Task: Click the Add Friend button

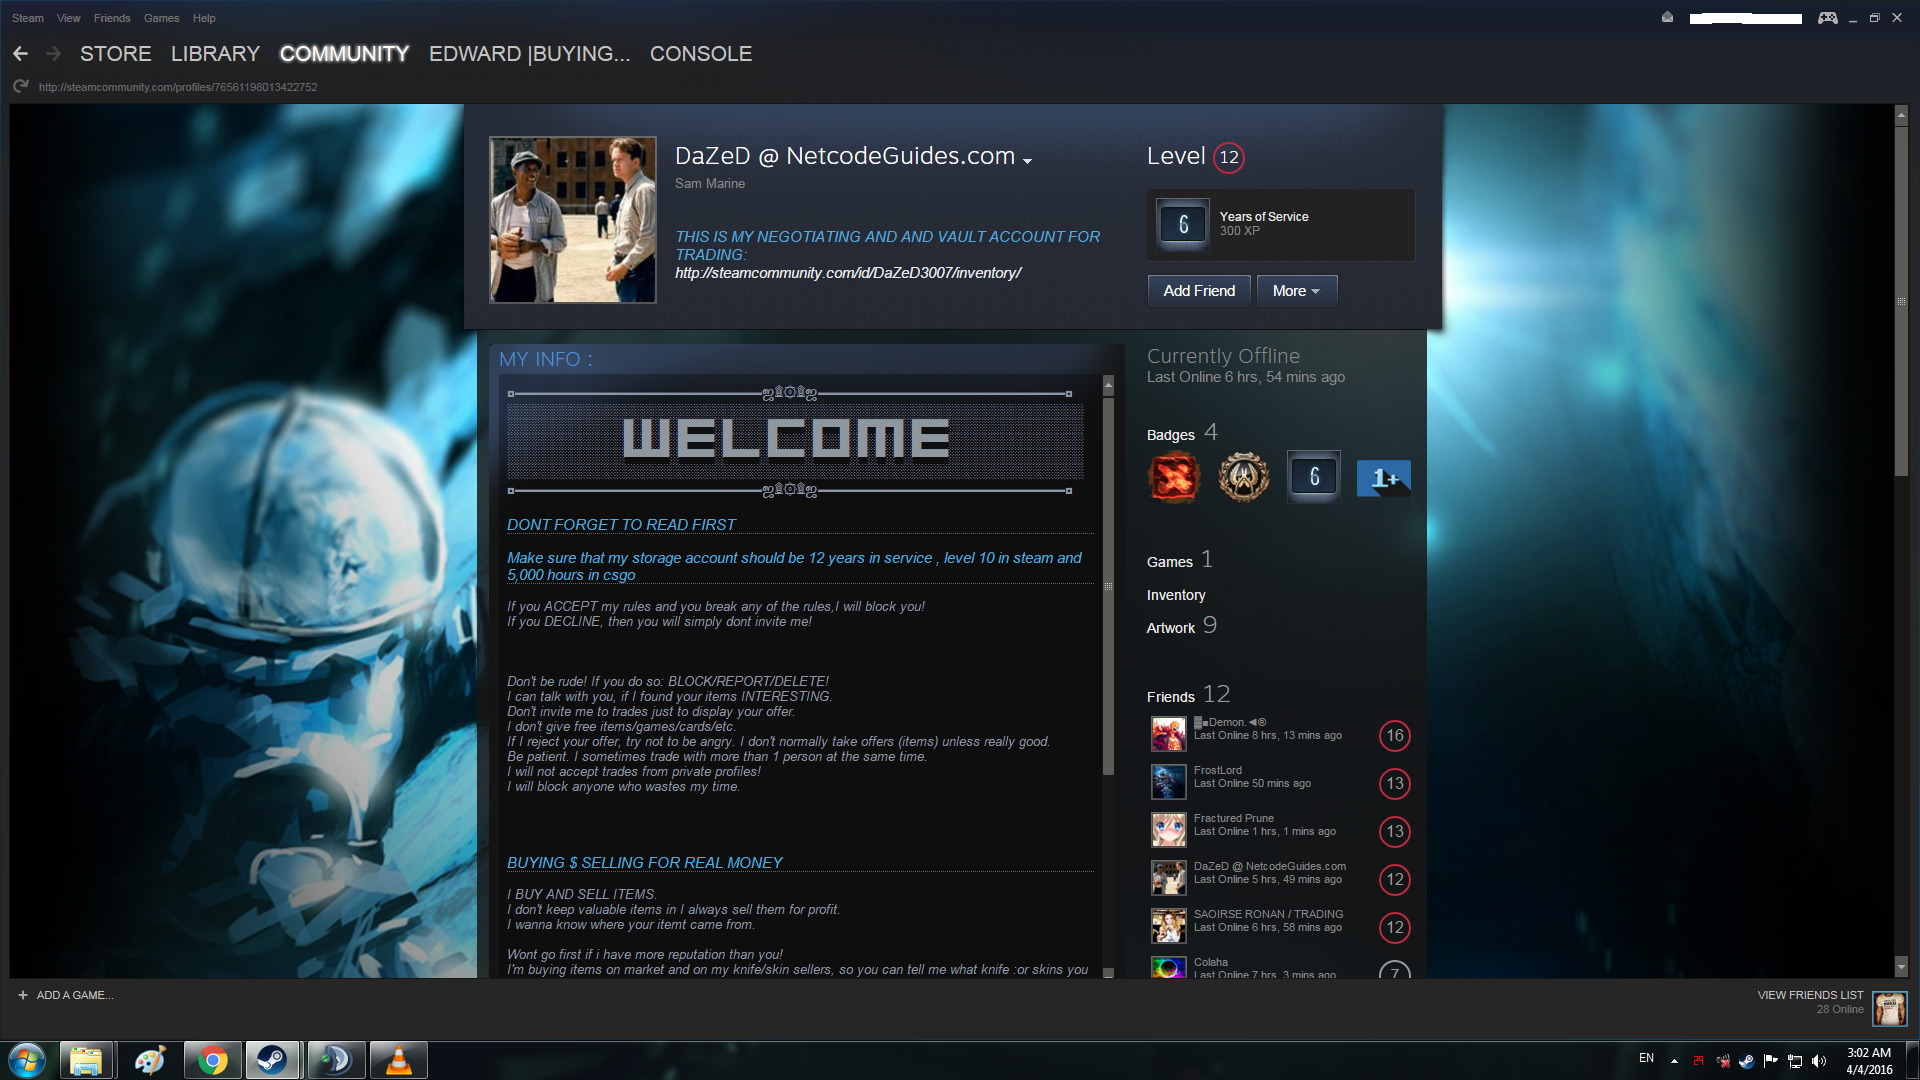Action: click(x=1199, y=291)
